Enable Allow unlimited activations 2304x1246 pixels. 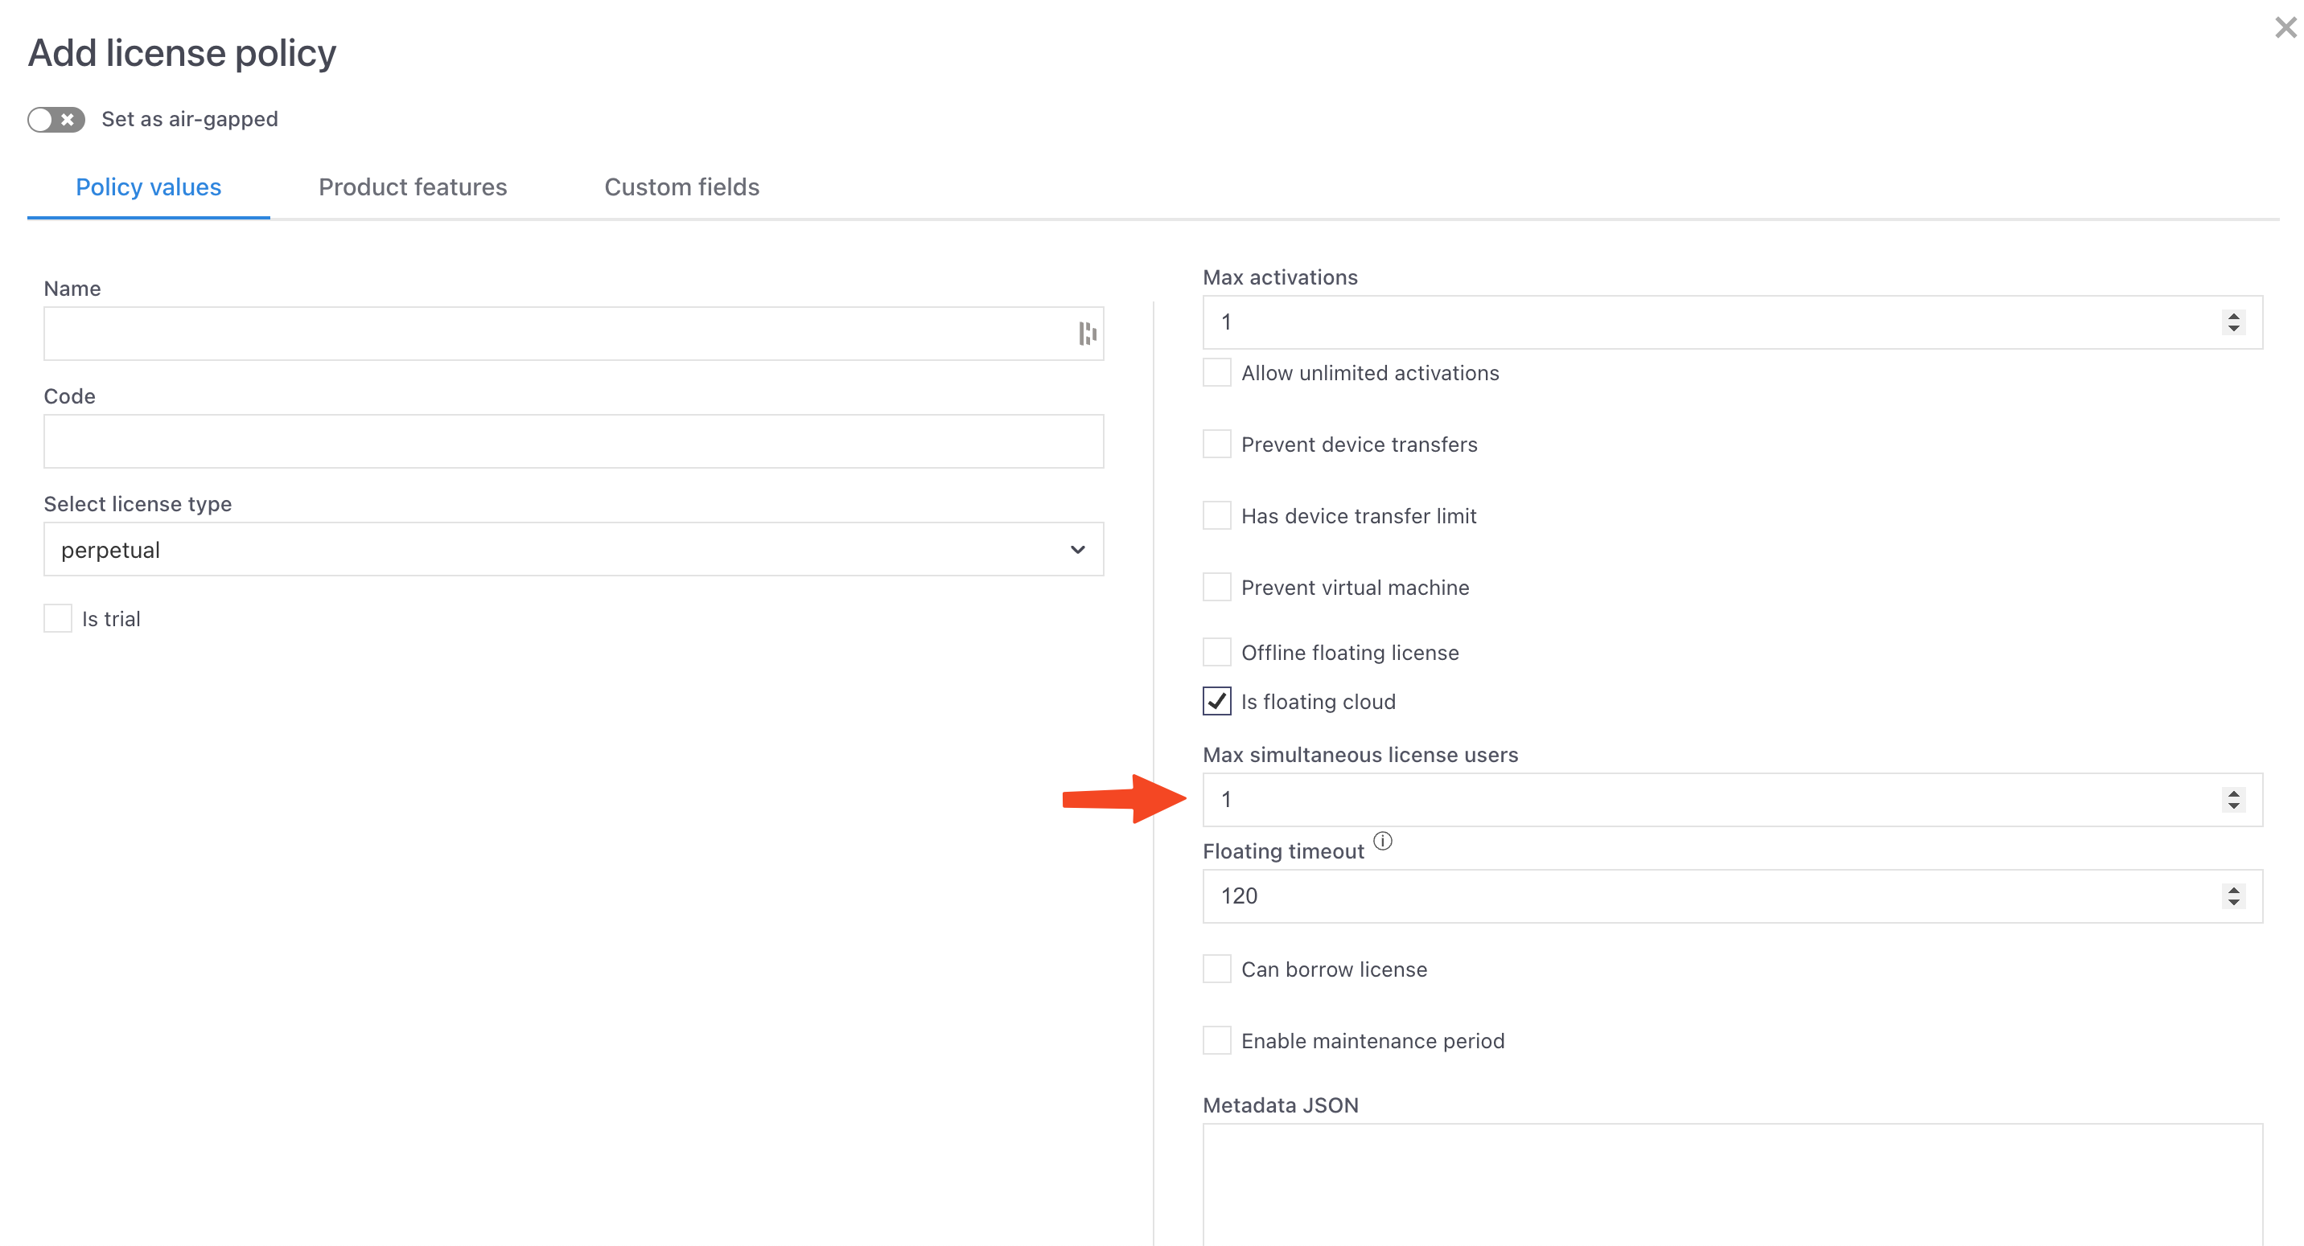point(1217,373)
